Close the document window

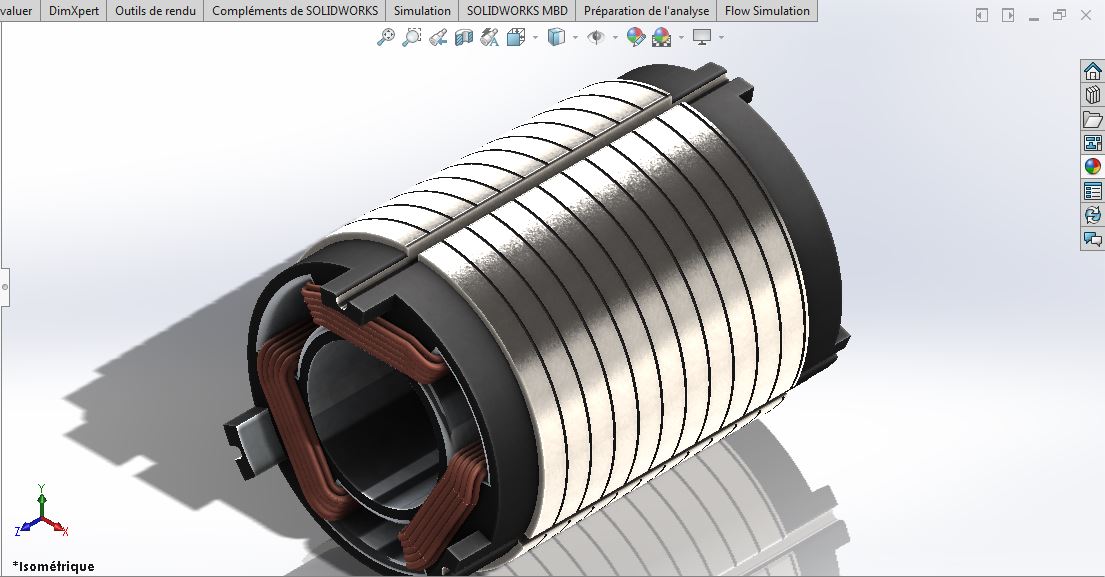point(1086,15)
